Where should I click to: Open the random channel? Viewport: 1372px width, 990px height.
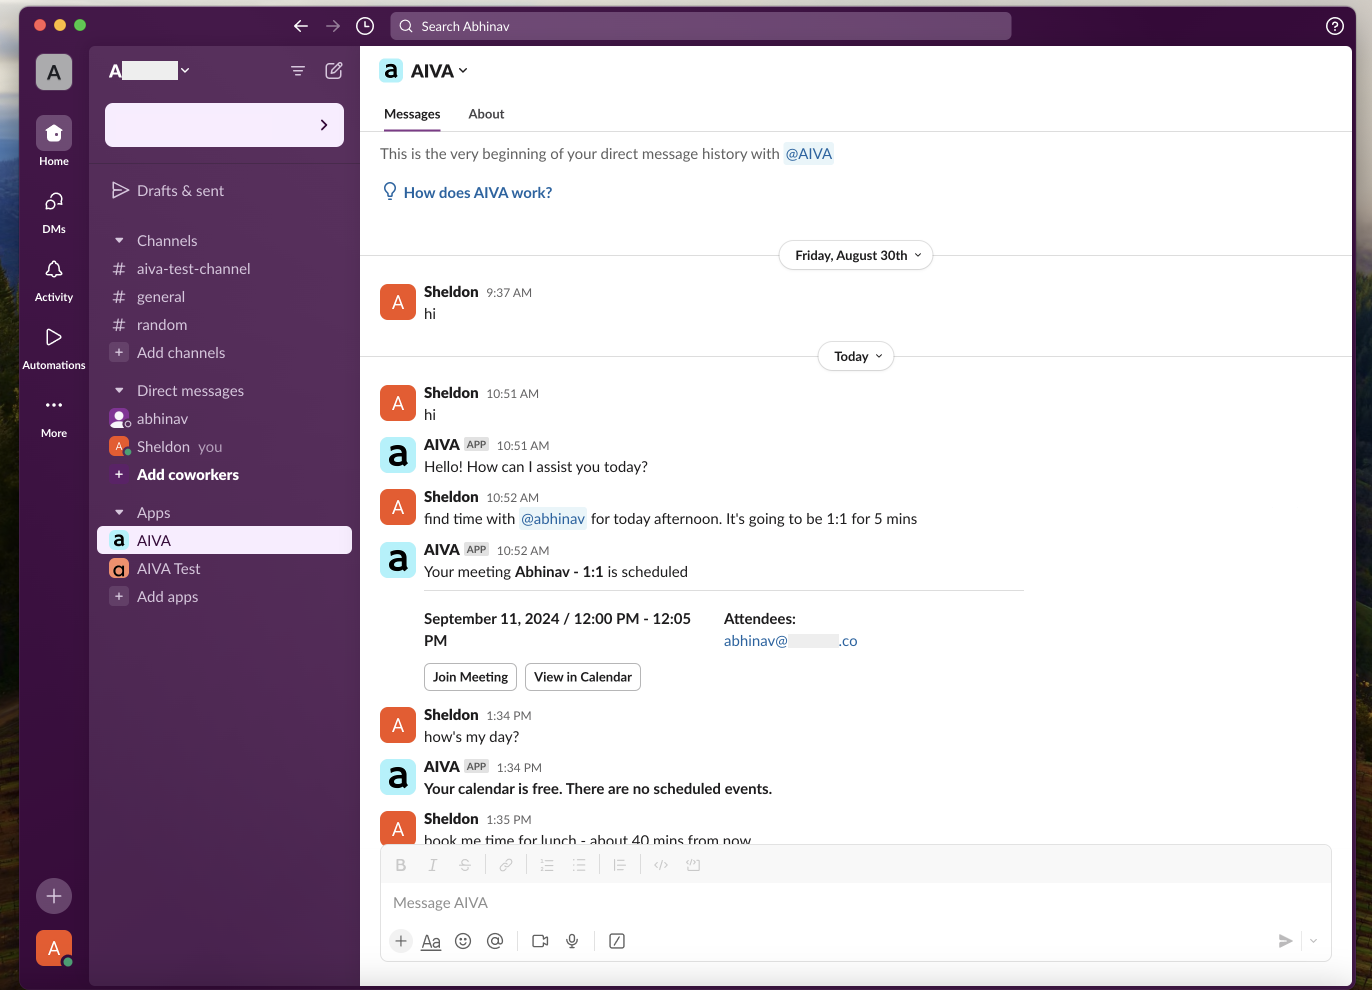[x=224, y=325]
